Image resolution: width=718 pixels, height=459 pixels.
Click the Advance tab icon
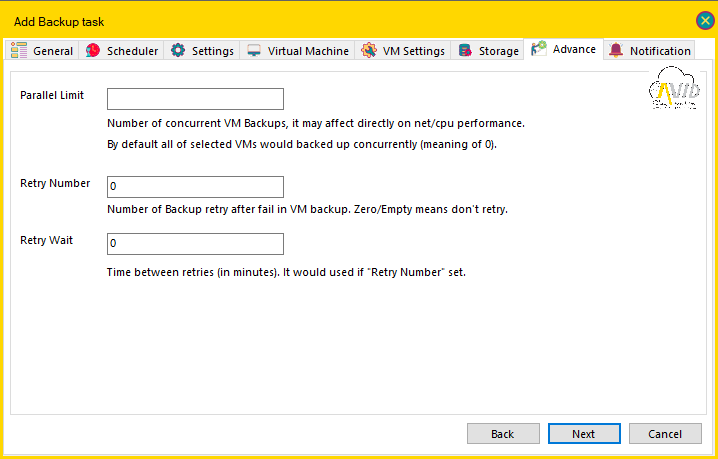[x=539, y=49]
